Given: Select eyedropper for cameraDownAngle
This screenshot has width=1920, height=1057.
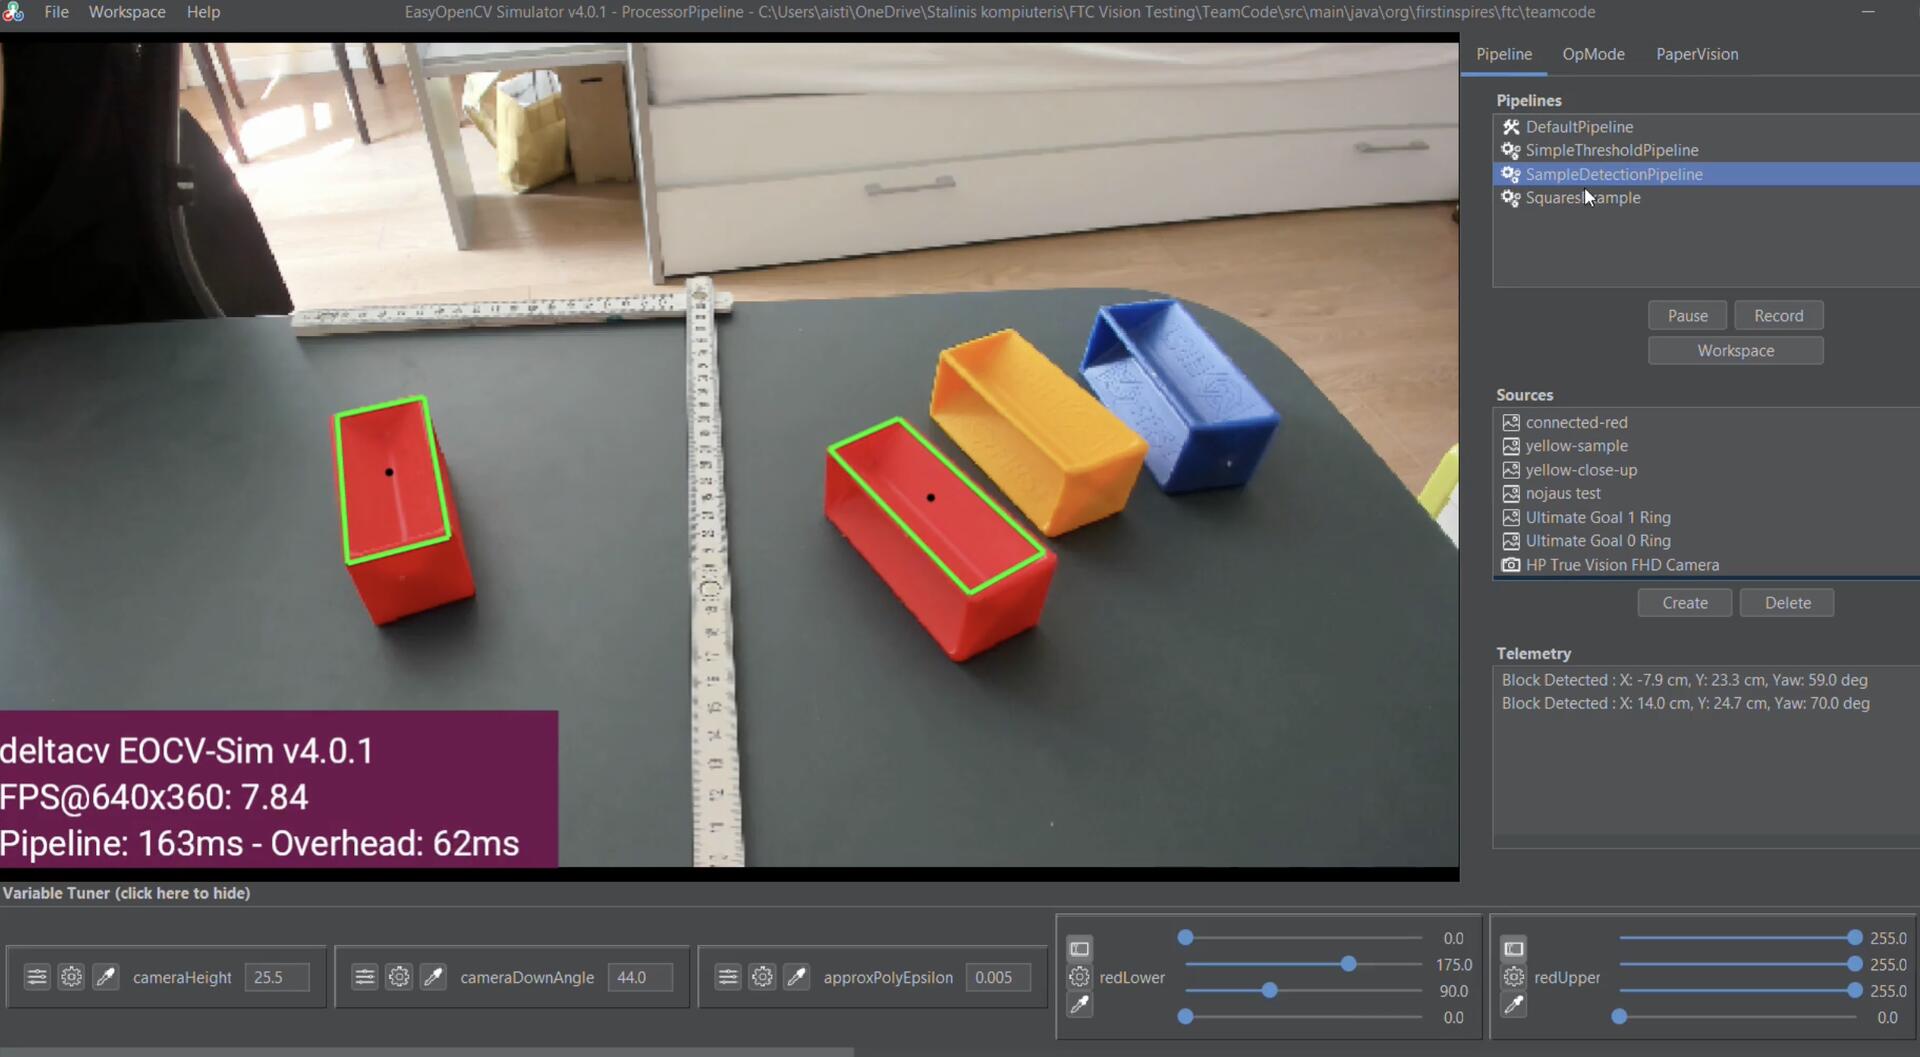Looking at the screenshot, I should pyautogui.click(x=433, y=977).
